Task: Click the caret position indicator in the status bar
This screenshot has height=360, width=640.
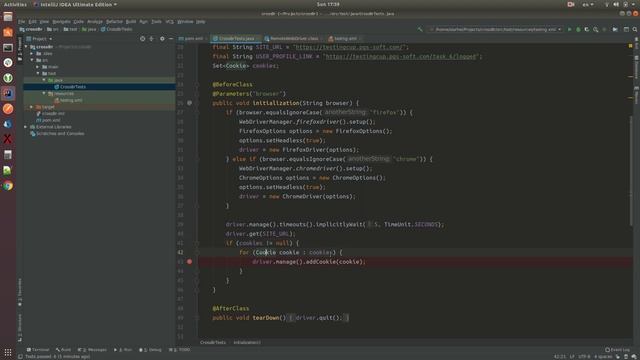Action: (x=560, y=357)
